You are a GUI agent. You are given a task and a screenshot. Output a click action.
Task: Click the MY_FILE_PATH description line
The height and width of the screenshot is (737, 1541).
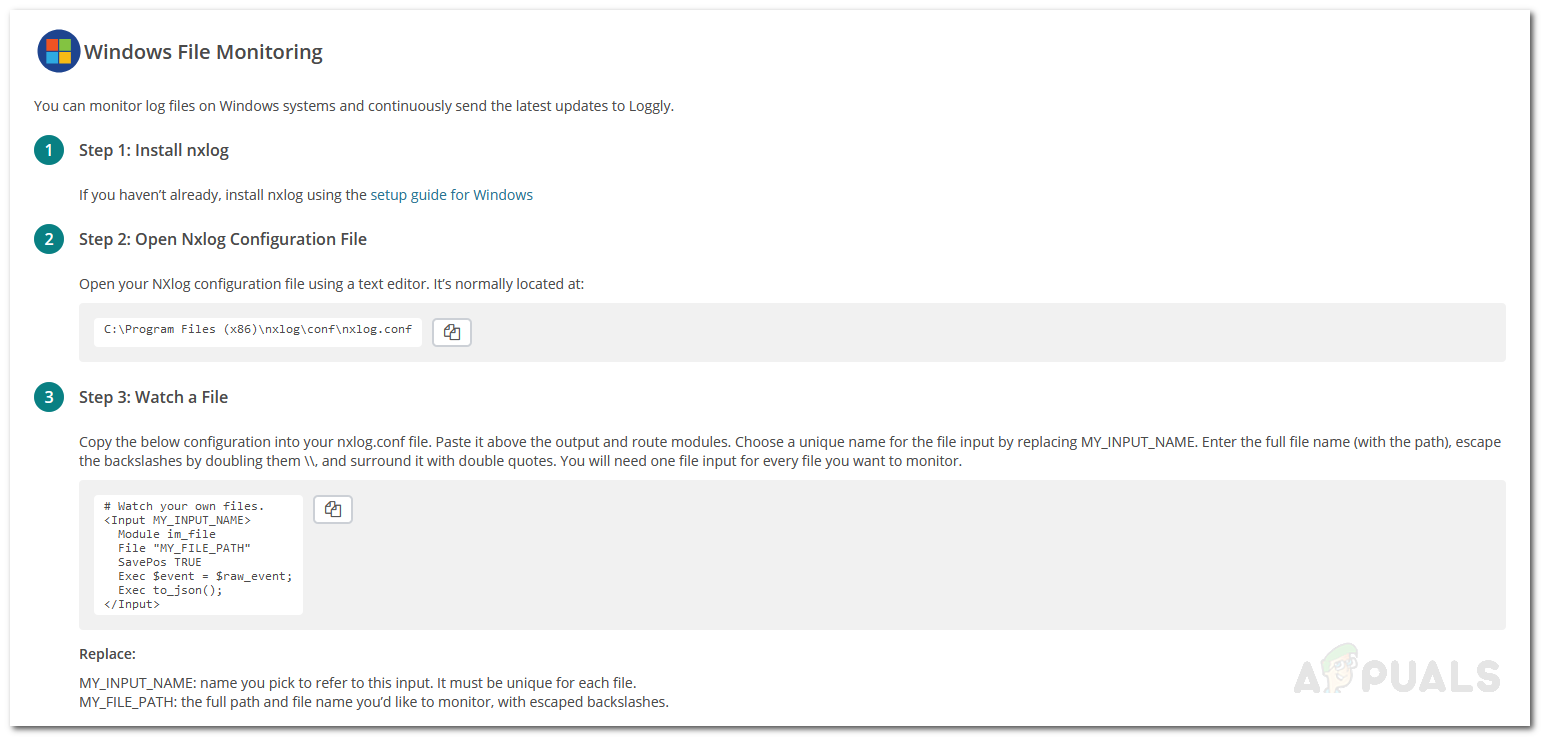pos(373,702)
